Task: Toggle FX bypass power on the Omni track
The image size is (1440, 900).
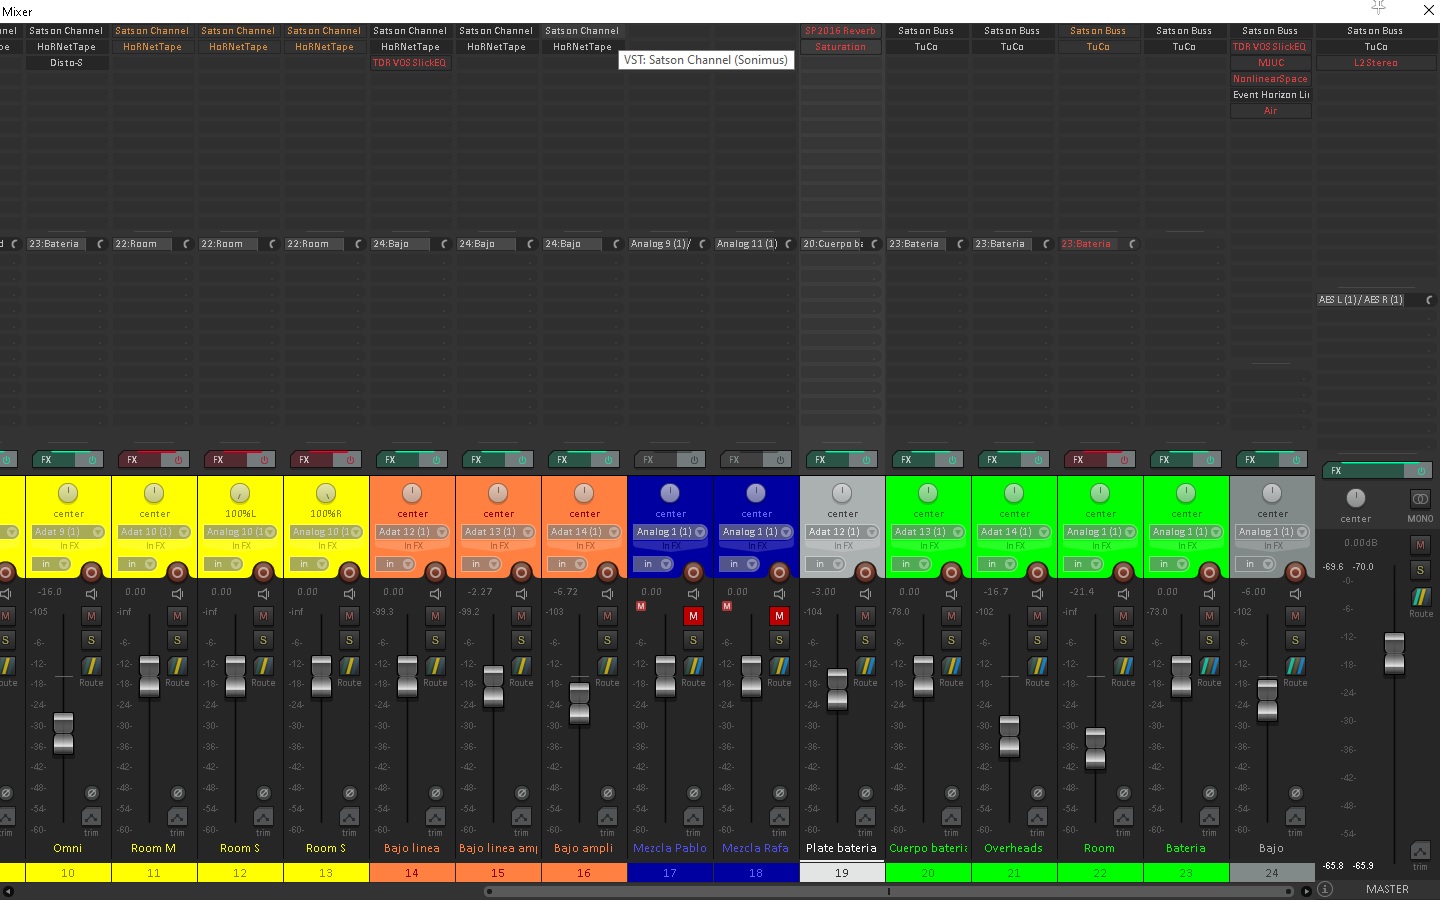Action: 91,459
